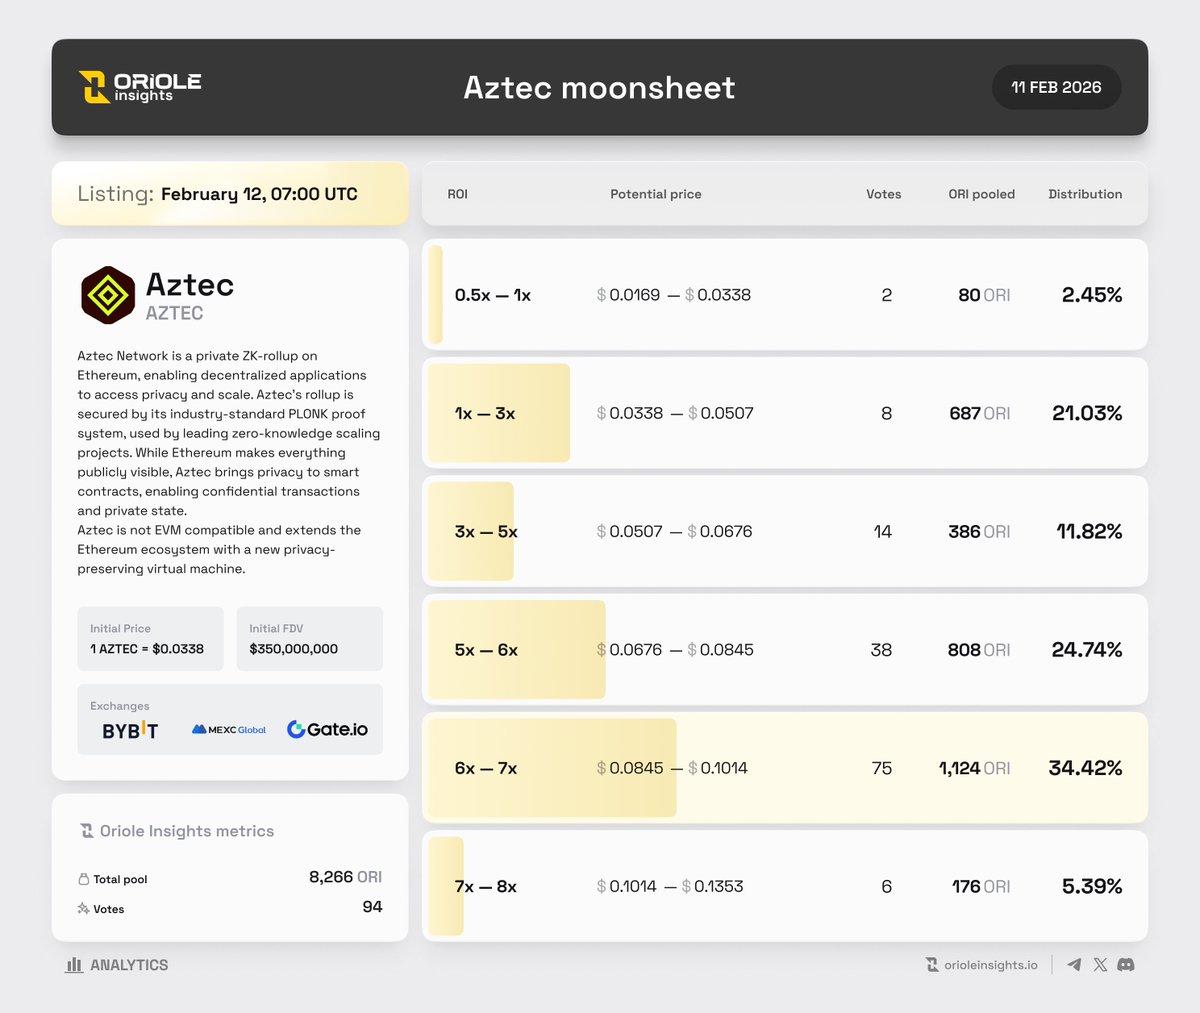Click the Distribution column header
The height and width of the screenshot is (1013, 1200).
click(x=1085, y=194)
